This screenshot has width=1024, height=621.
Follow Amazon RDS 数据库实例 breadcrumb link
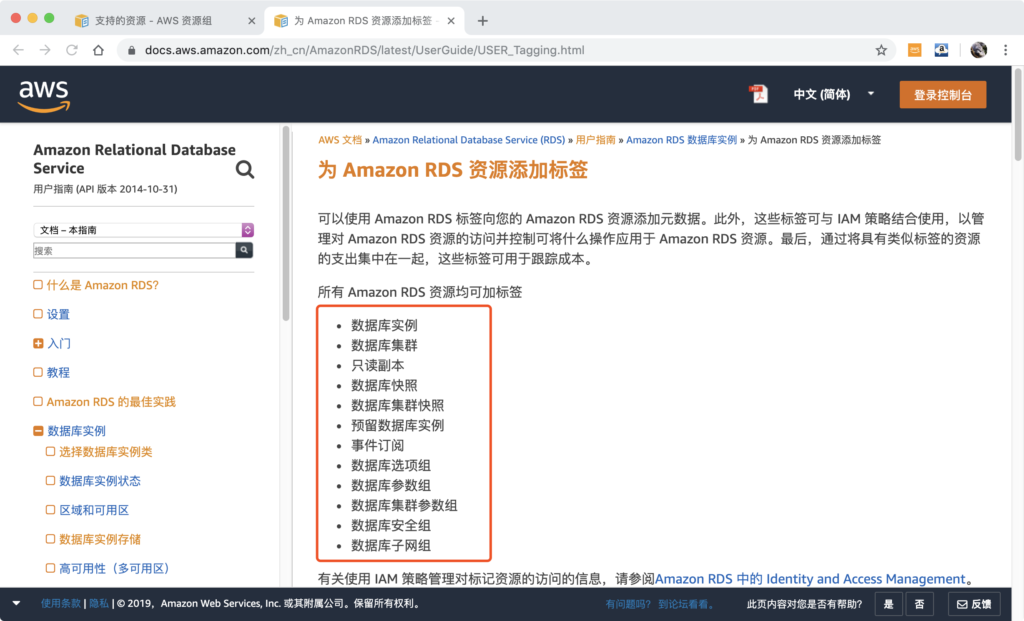tap(681, 140)
